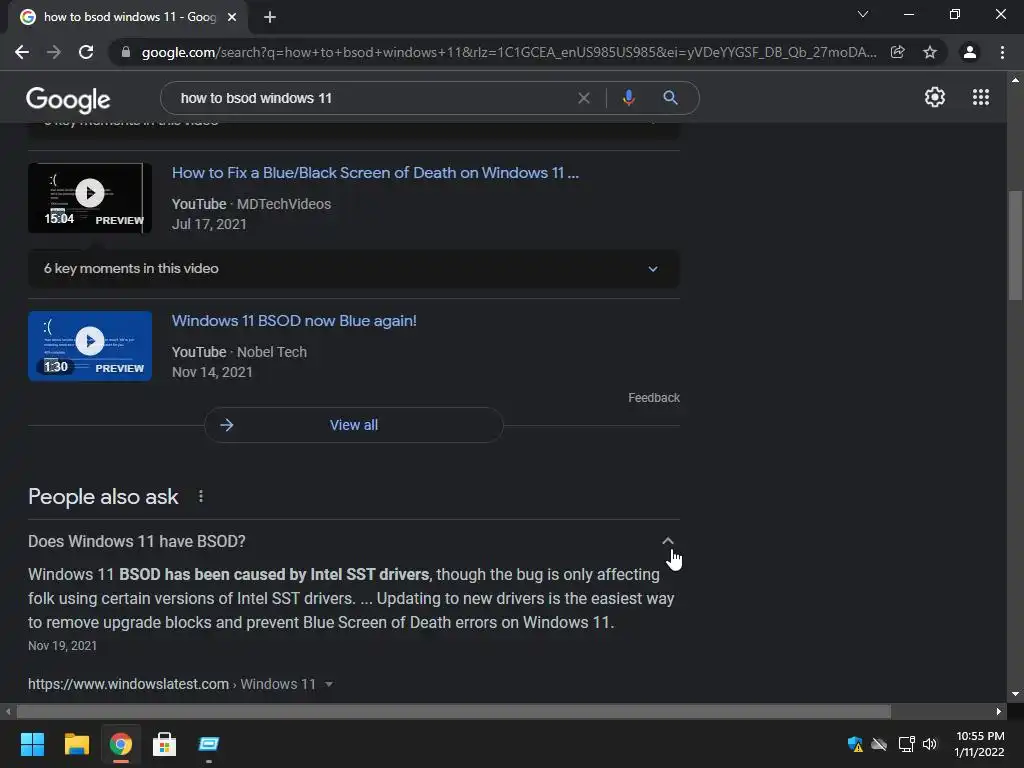
Task: Collapse 'Does Windows 11 have BSOD?' question
Action: pyautogui.click(x=667, y=541)
